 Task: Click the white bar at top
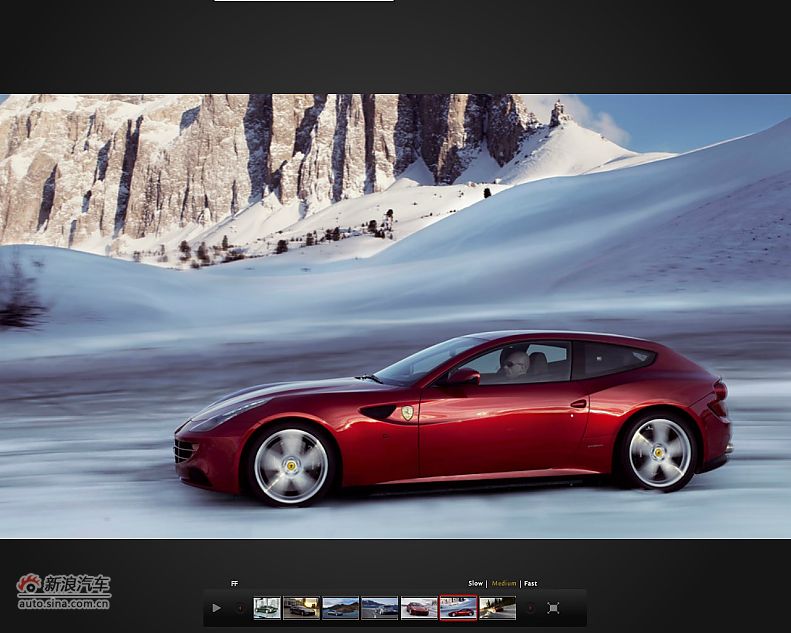point(303,1)
